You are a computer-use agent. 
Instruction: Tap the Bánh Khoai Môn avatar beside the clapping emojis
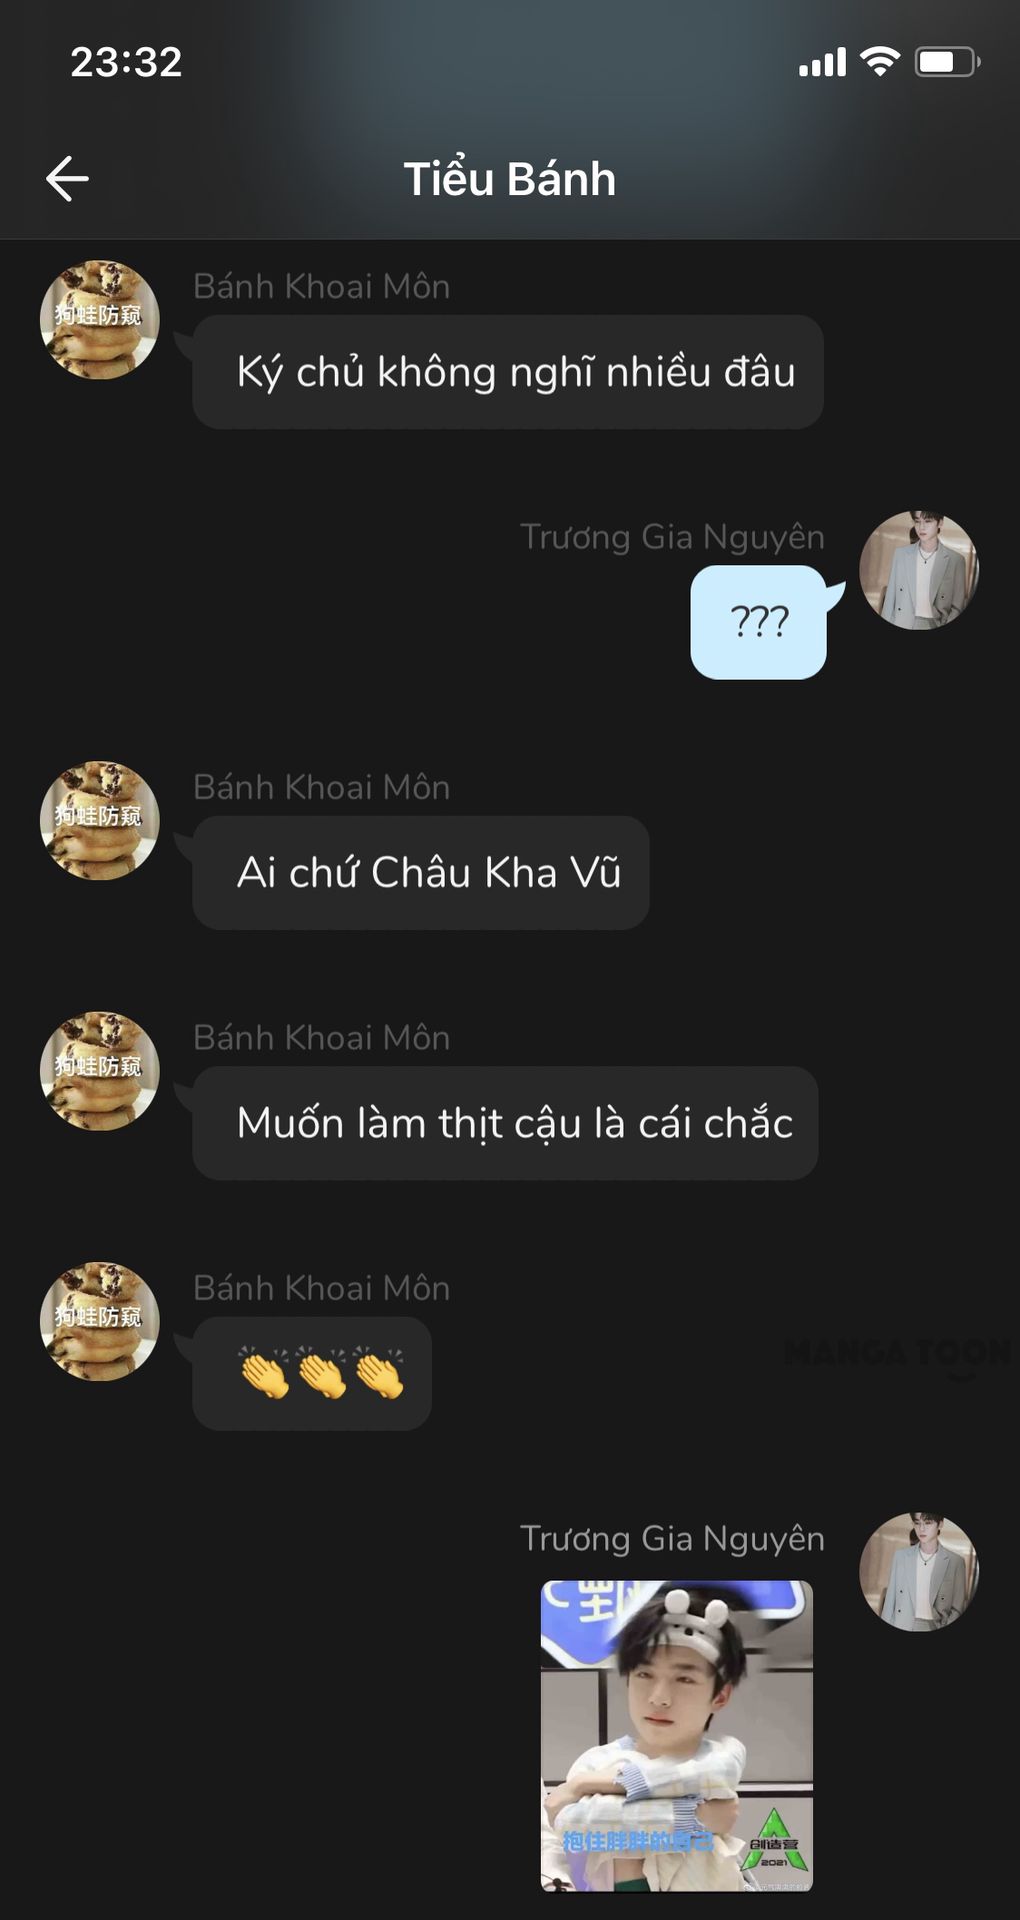[100, 1321]
